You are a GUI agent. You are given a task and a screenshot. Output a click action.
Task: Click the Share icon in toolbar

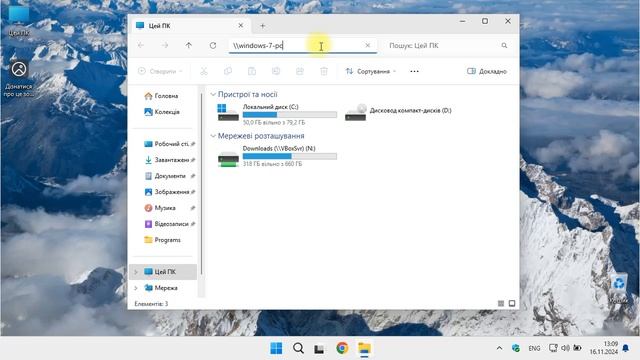click(300, 71)
